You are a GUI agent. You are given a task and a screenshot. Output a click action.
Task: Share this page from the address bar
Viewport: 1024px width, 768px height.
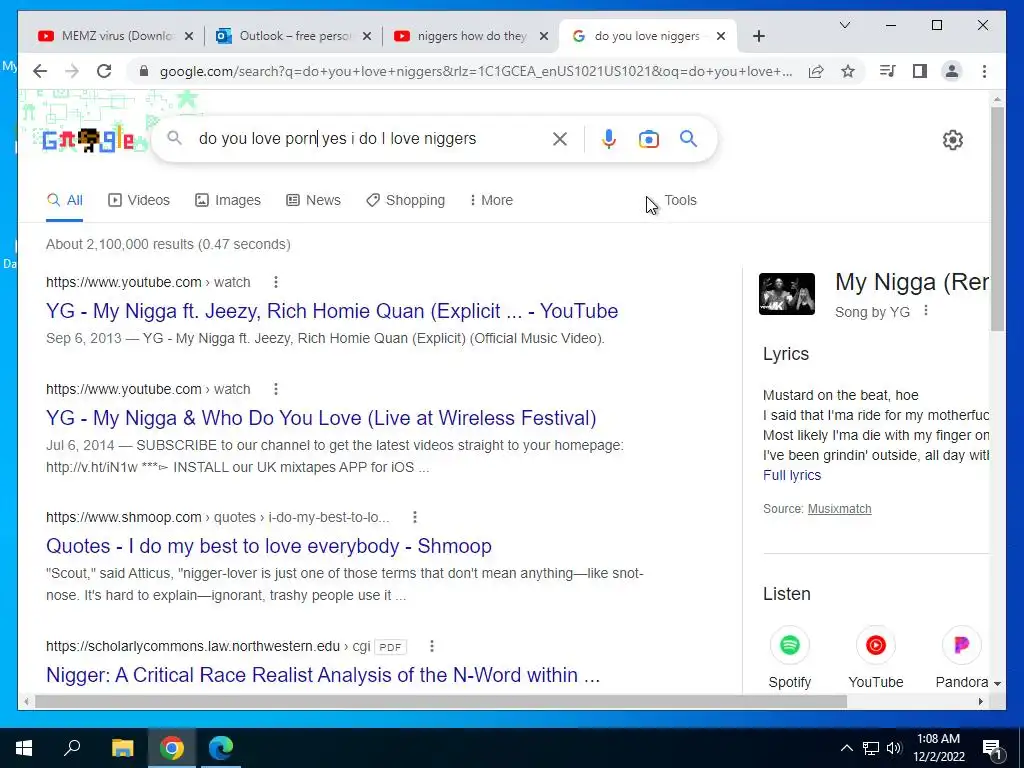pyautogui.click(x=816, y=71)
